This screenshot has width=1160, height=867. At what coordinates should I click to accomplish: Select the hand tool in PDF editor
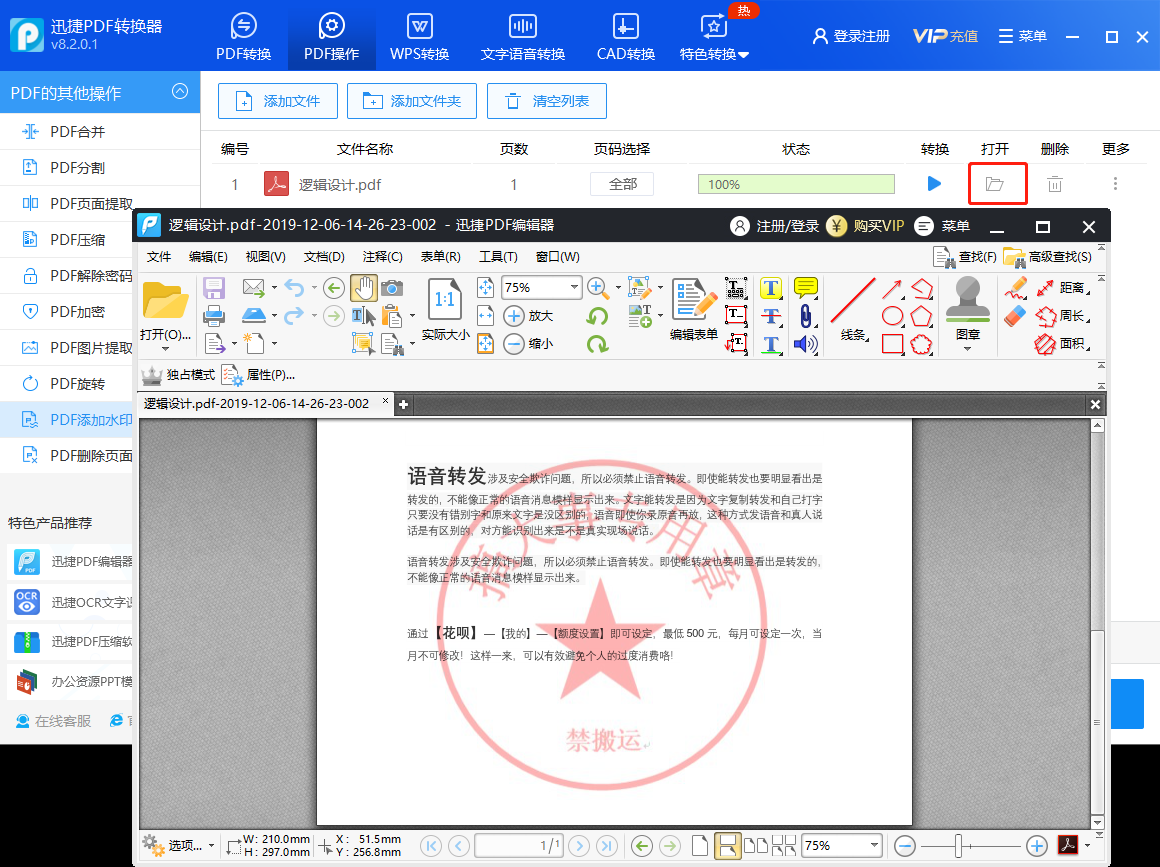(363, 288)
